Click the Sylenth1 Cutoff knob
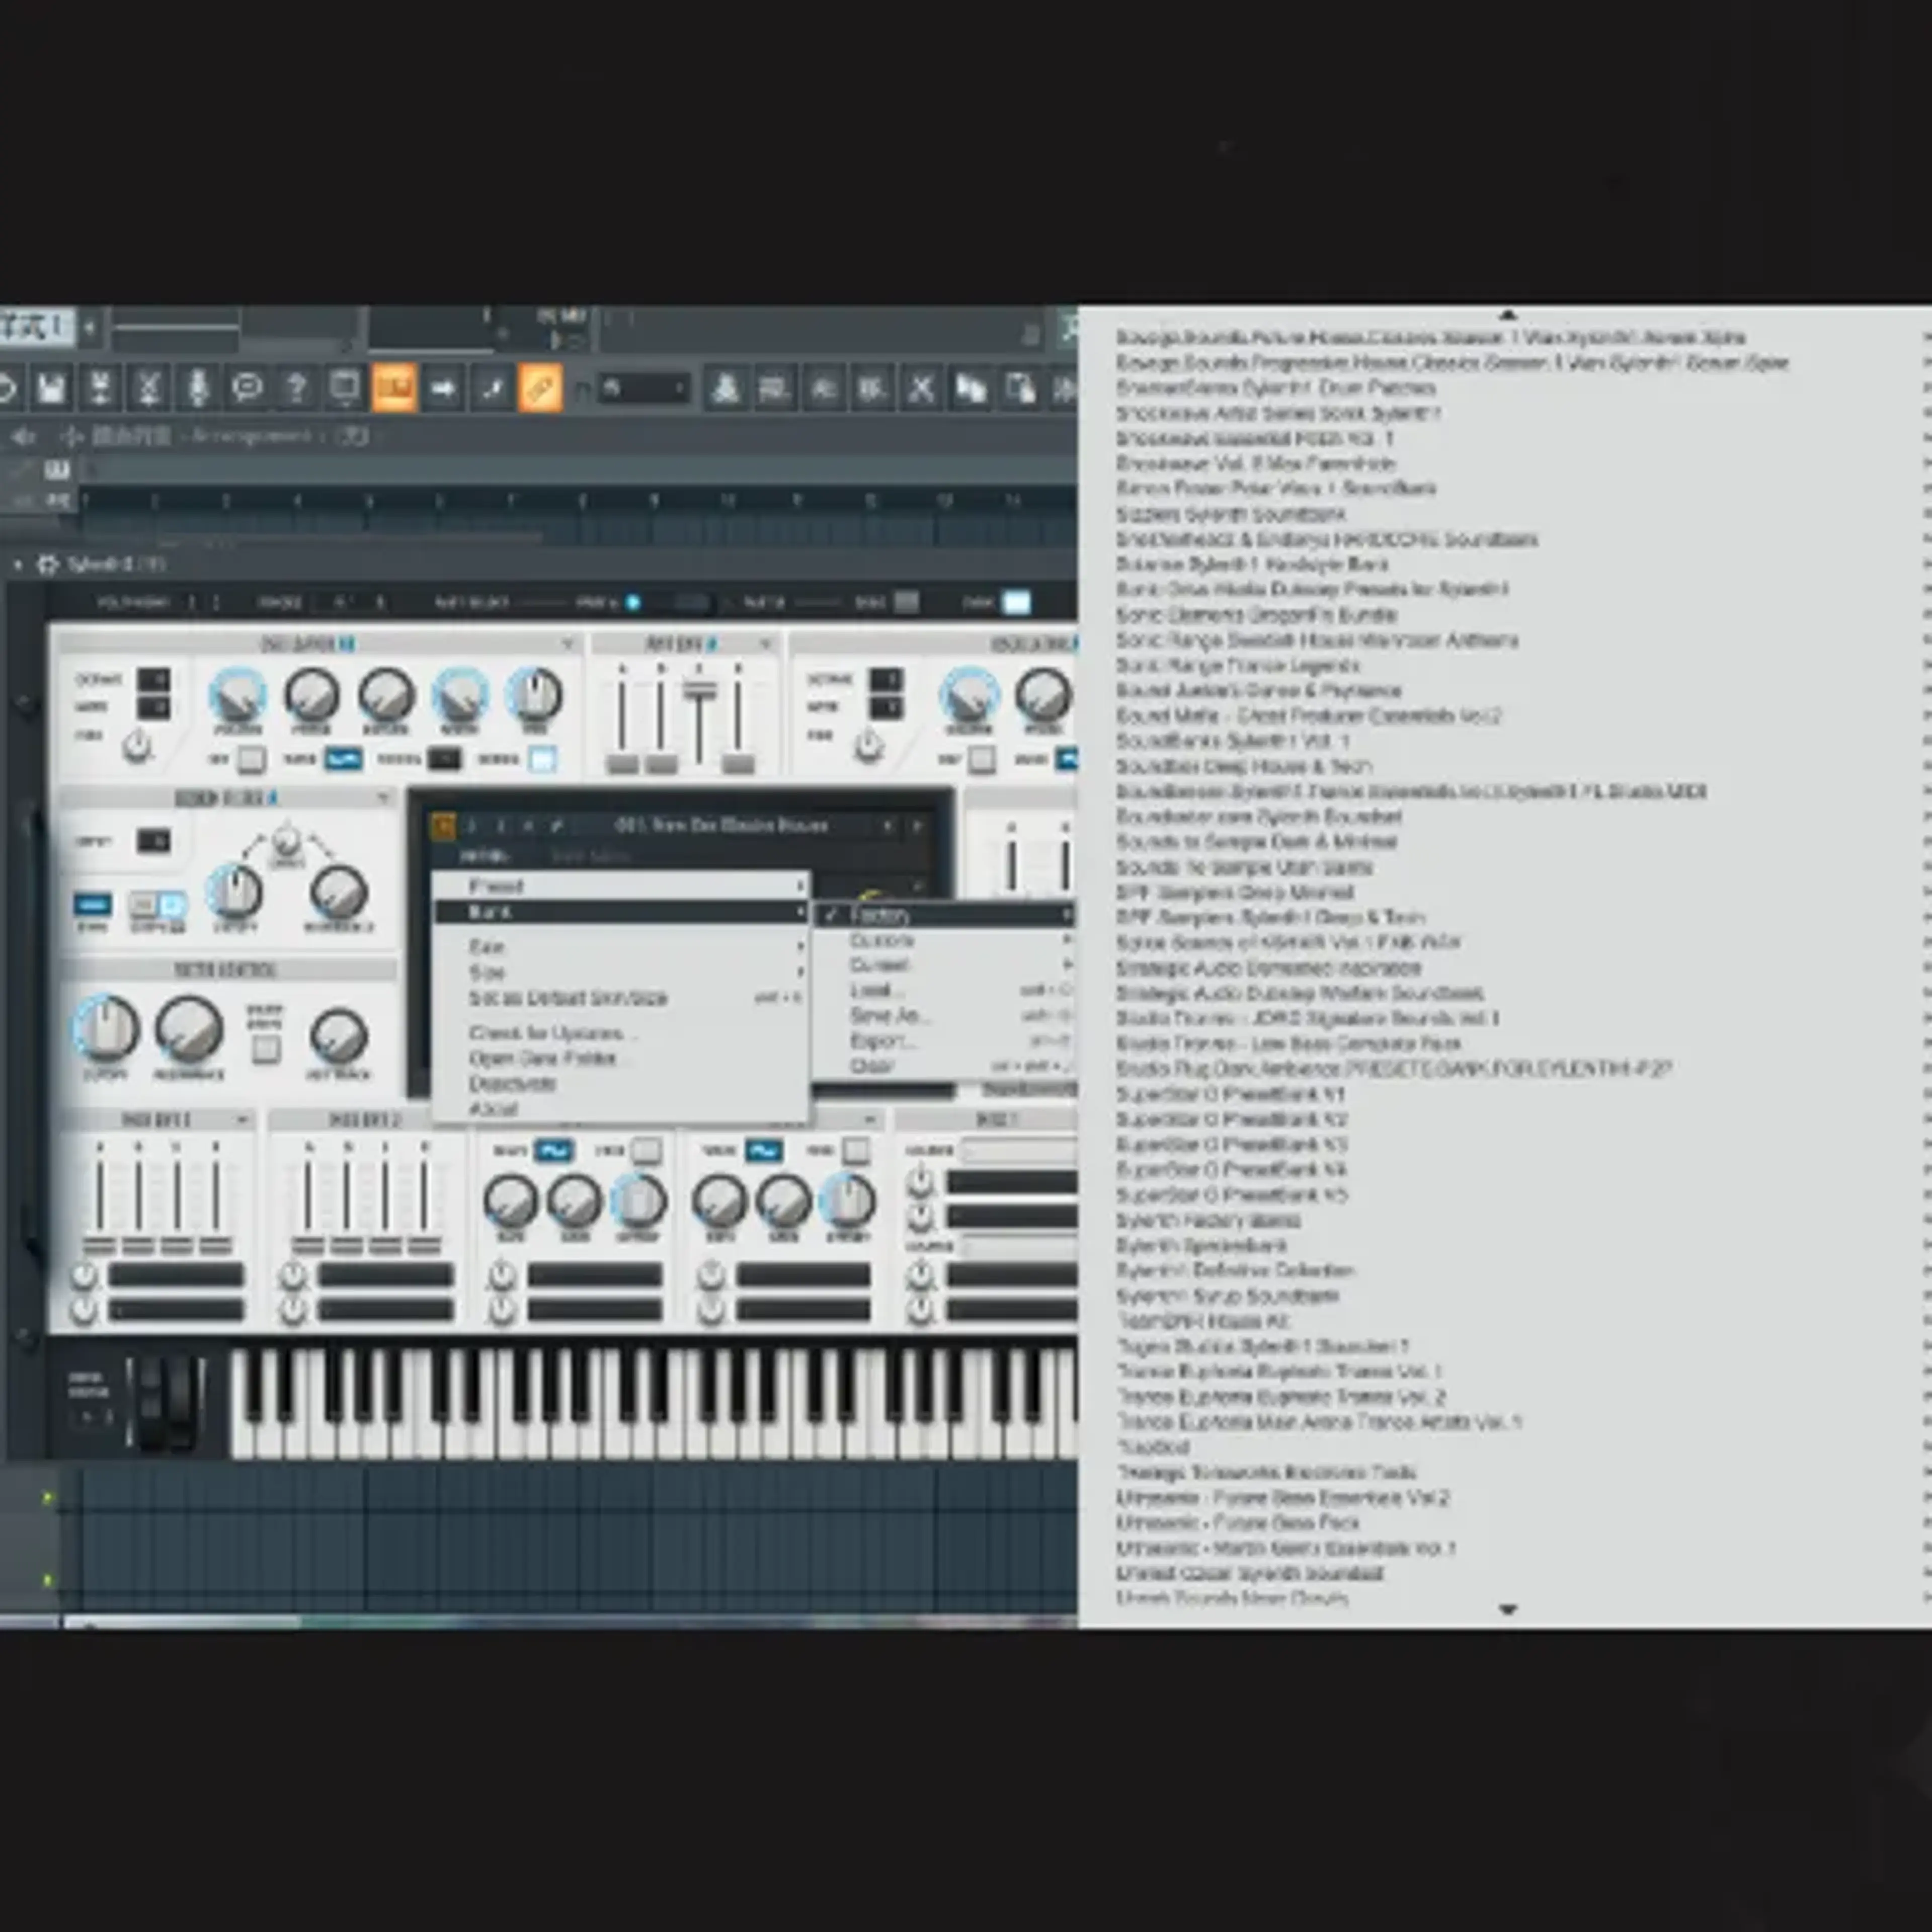The width and height of the screenshot is (1932, 1932). pos(105,1029)
